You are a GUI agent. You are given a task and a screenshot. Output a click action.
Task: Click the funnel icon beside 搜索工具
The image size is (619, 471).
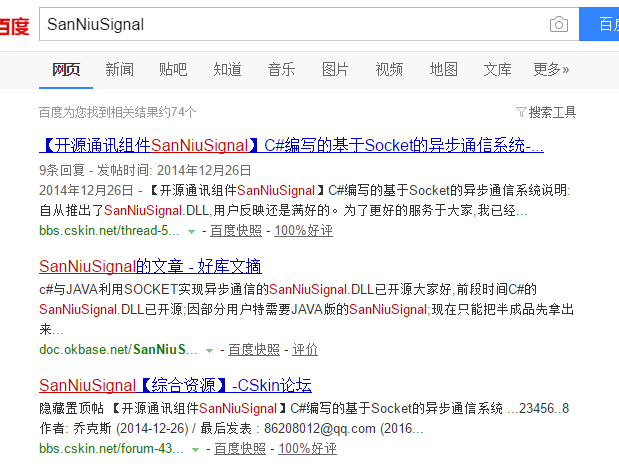[x=521, y=113]
